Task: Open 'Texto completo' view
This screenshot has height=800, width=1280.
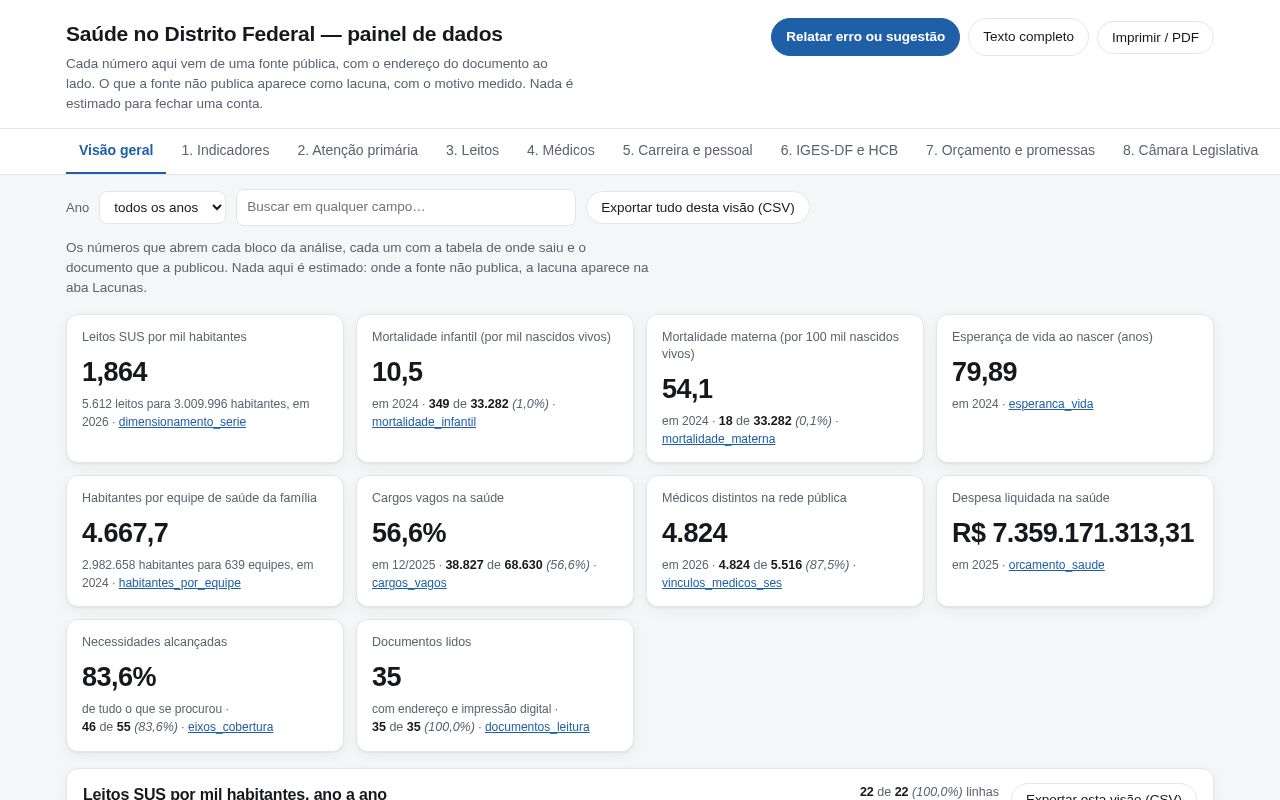Action: (1028, 37)
